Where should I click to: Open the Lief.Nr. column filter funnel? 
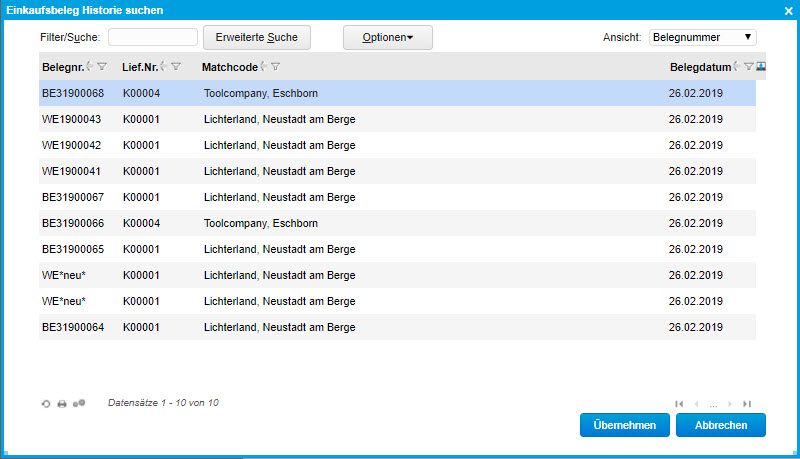point(176,67)
